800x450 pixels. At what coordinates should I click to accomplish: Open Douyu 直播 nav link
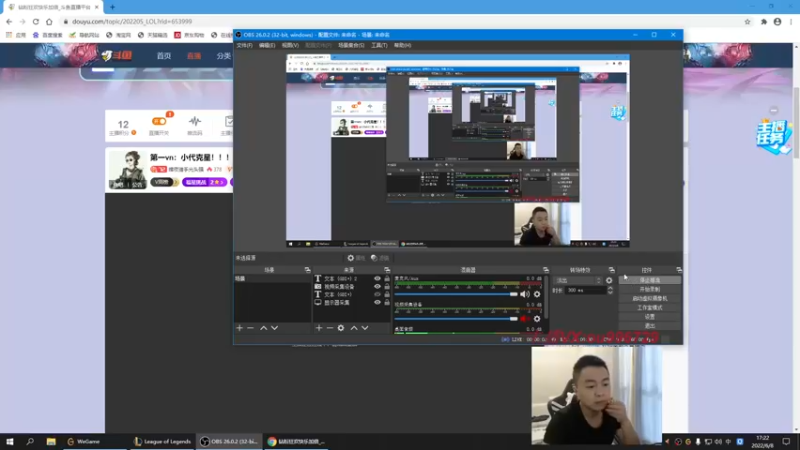(x=194, y=56)
